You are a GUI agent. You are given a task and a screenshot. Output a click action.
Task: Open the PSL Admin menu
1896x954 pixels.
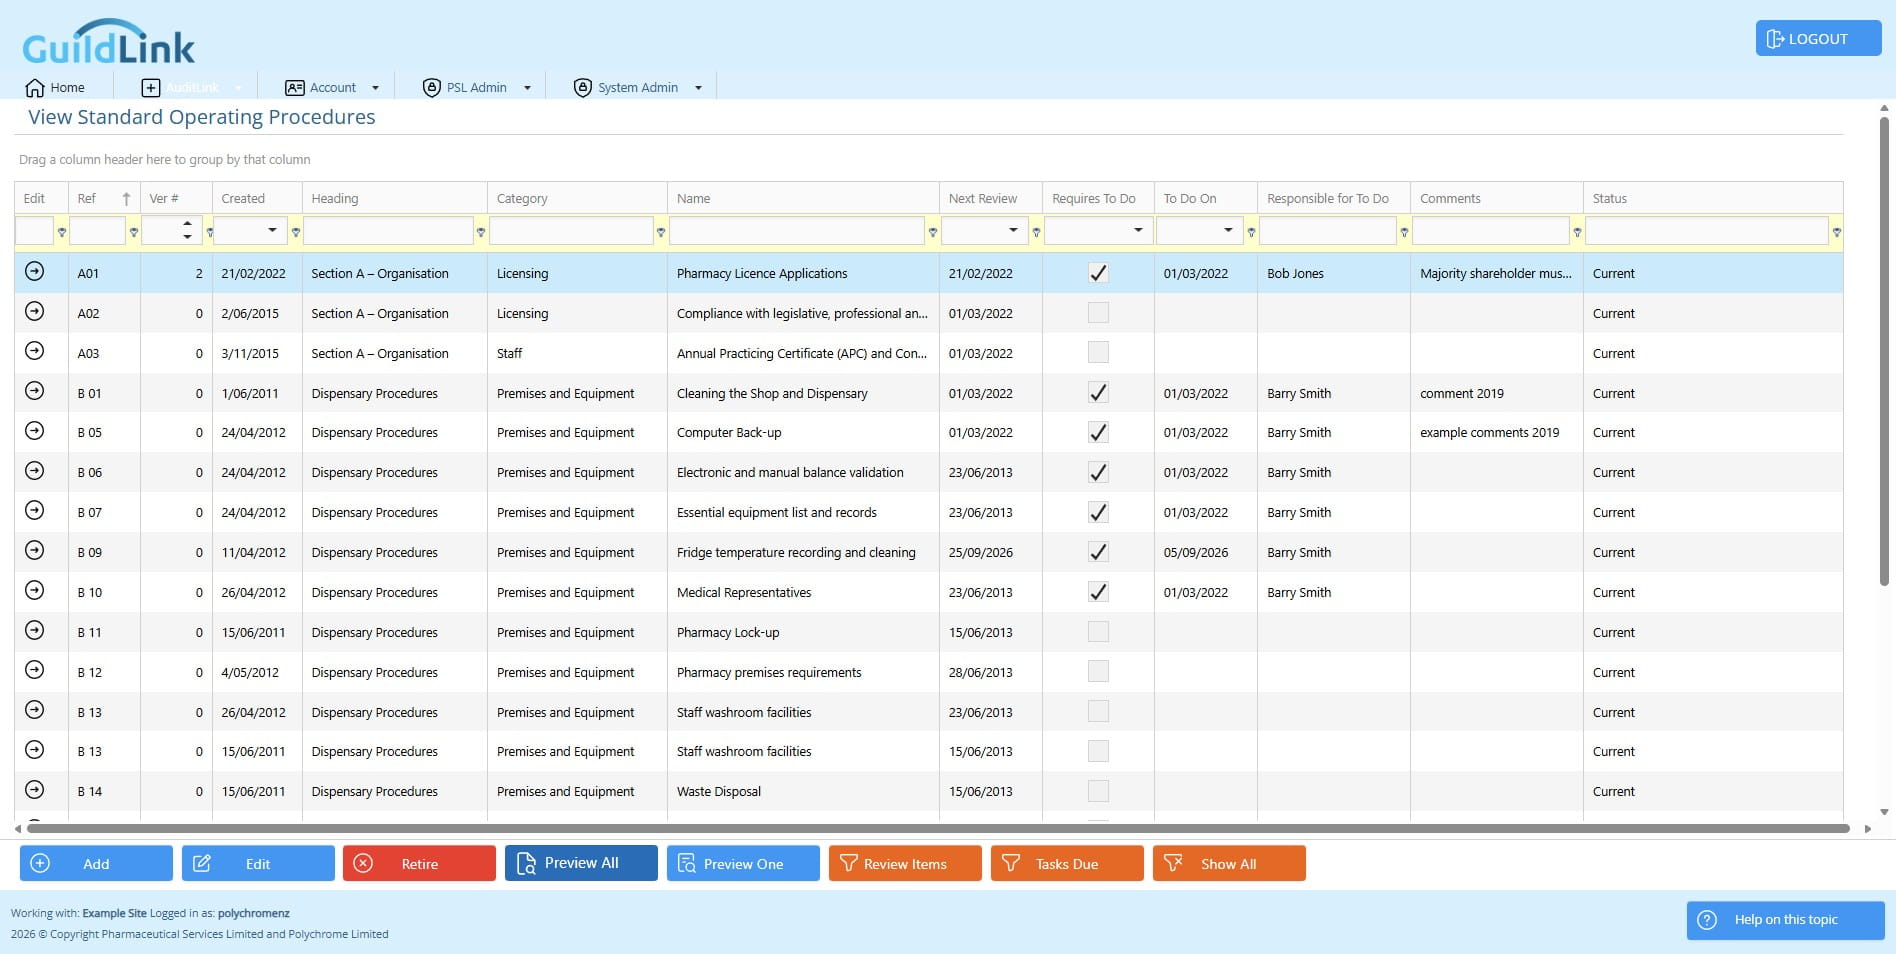476,88
